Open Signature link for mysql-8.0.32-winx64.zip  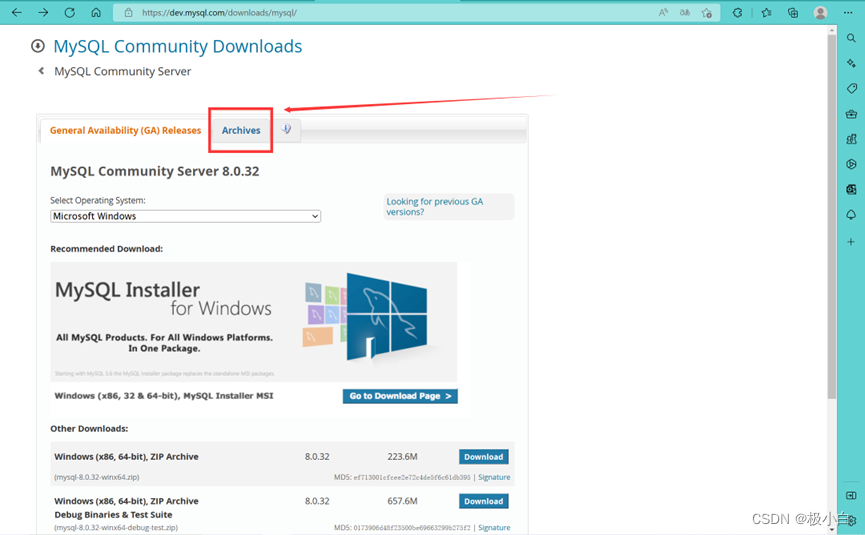[494, 477]
